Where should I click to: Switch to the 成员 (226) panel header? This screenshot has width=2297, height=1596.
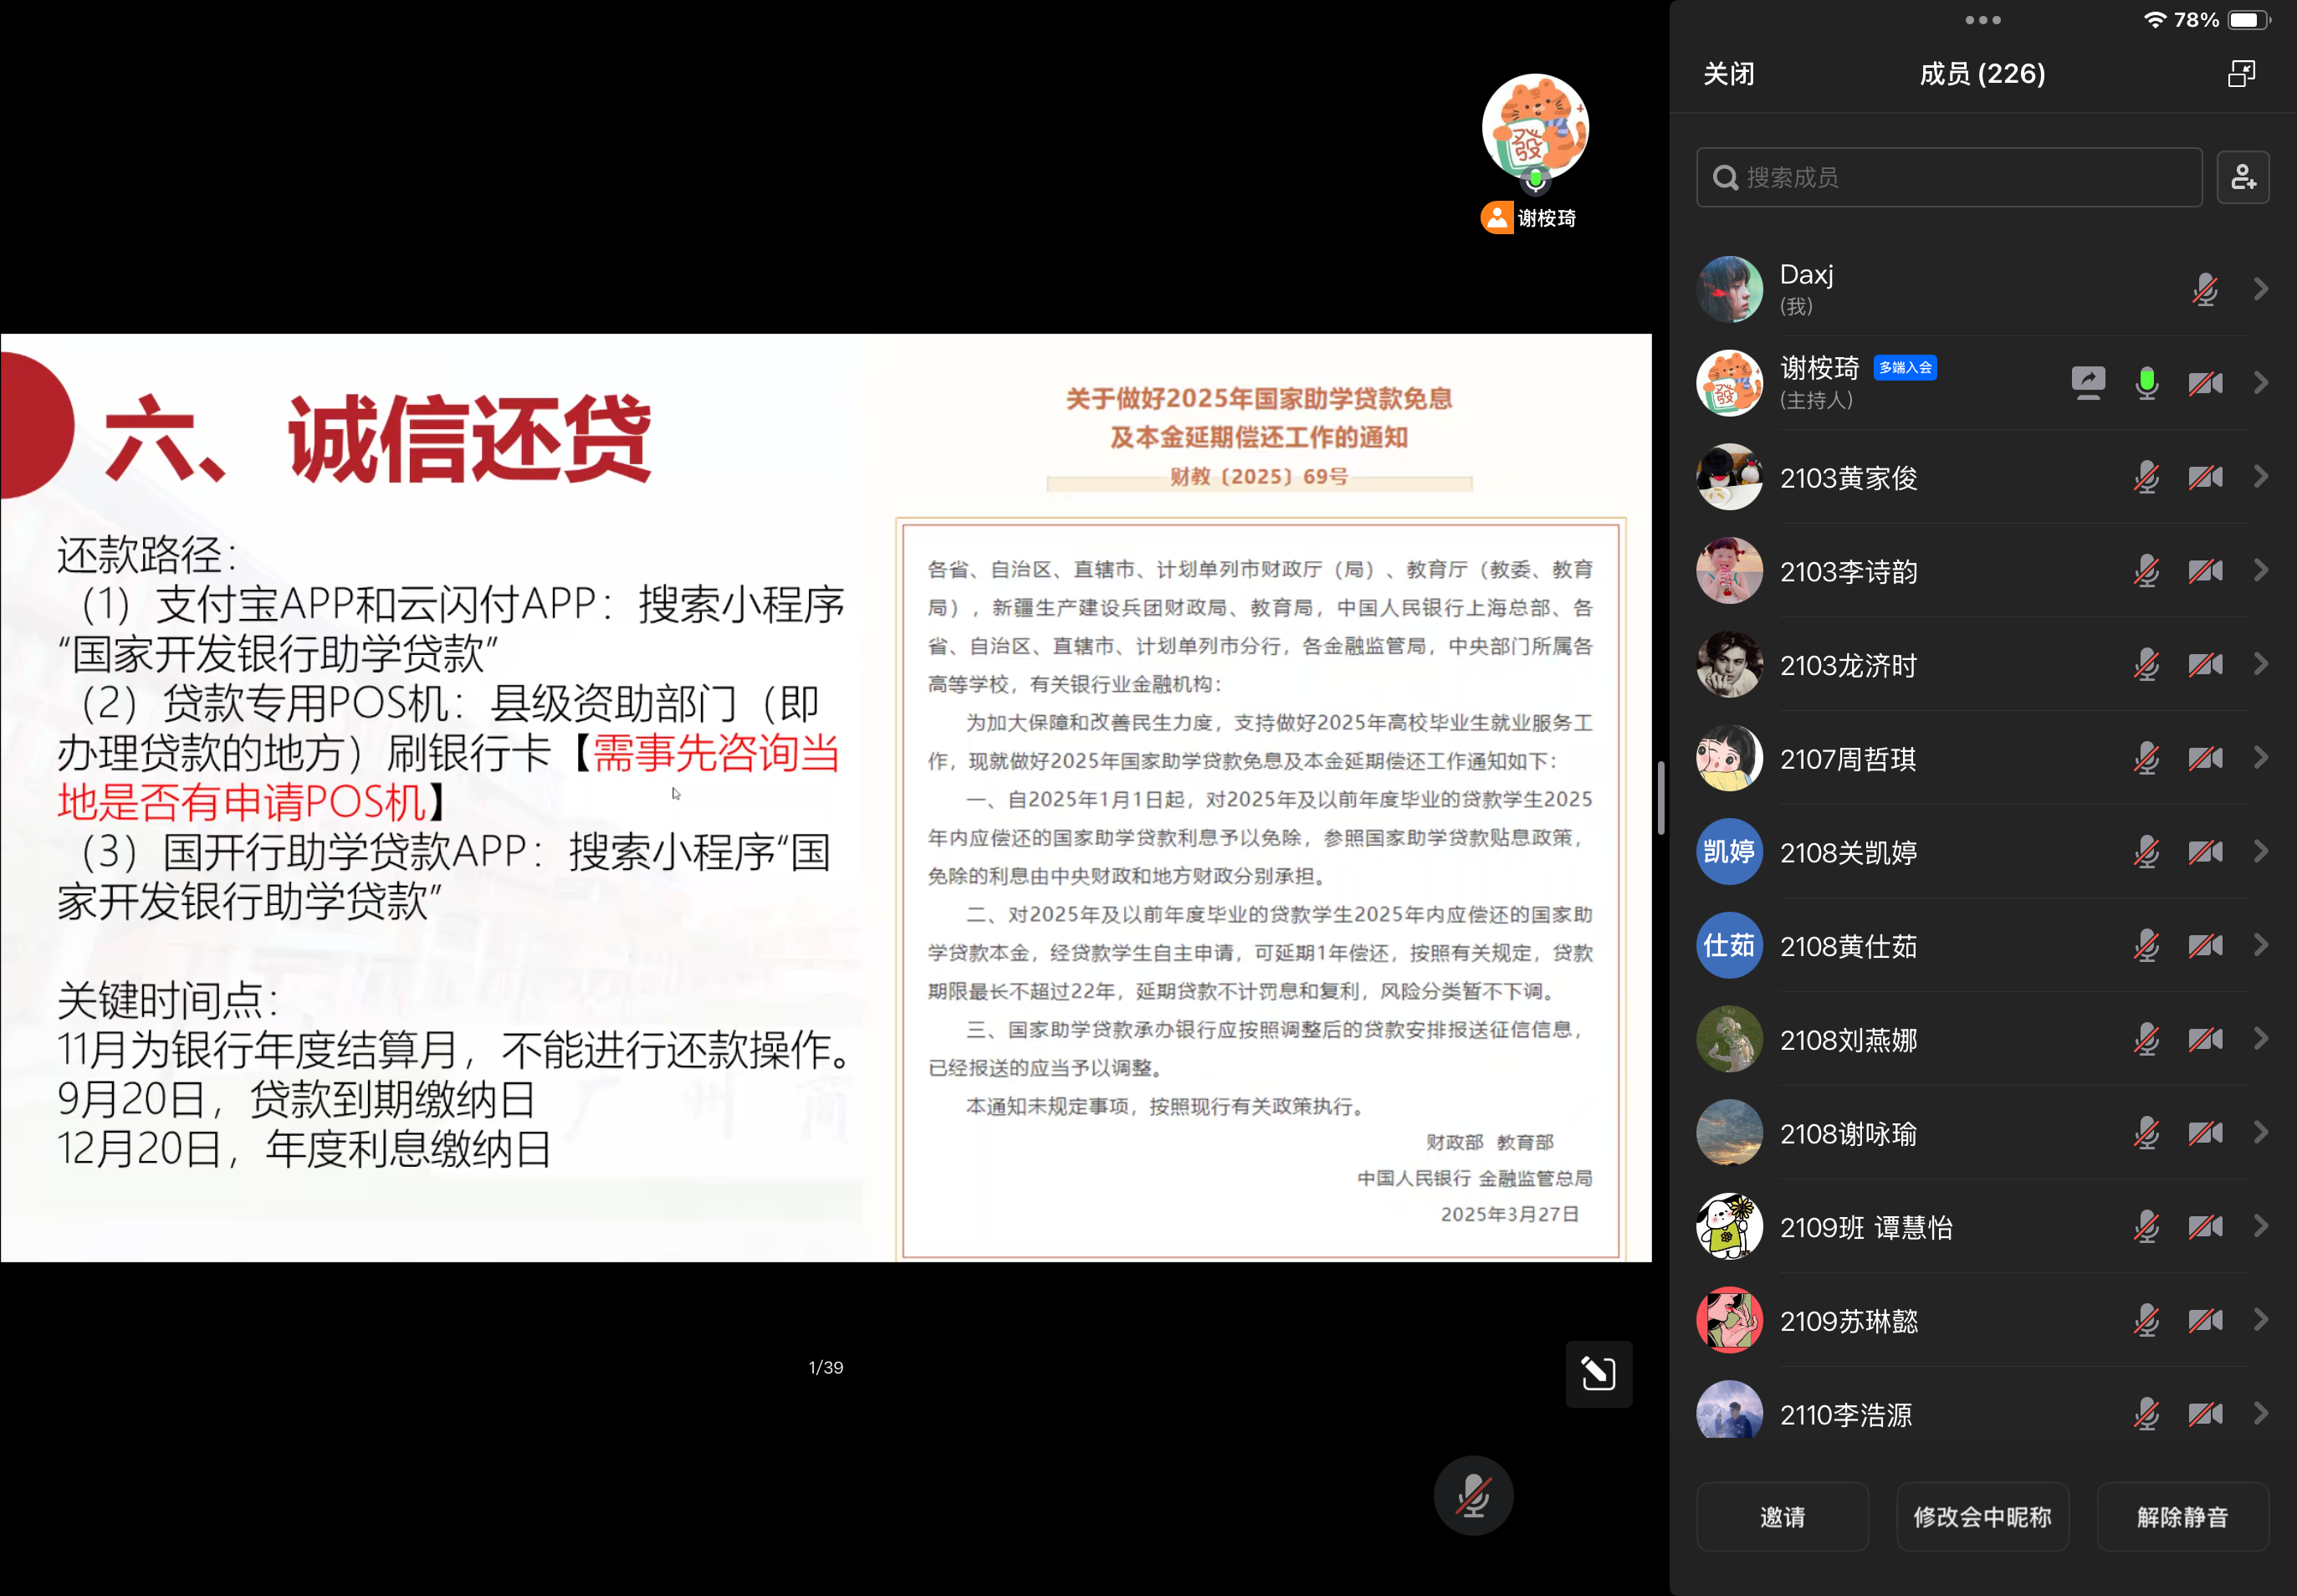coord(1981,73)
